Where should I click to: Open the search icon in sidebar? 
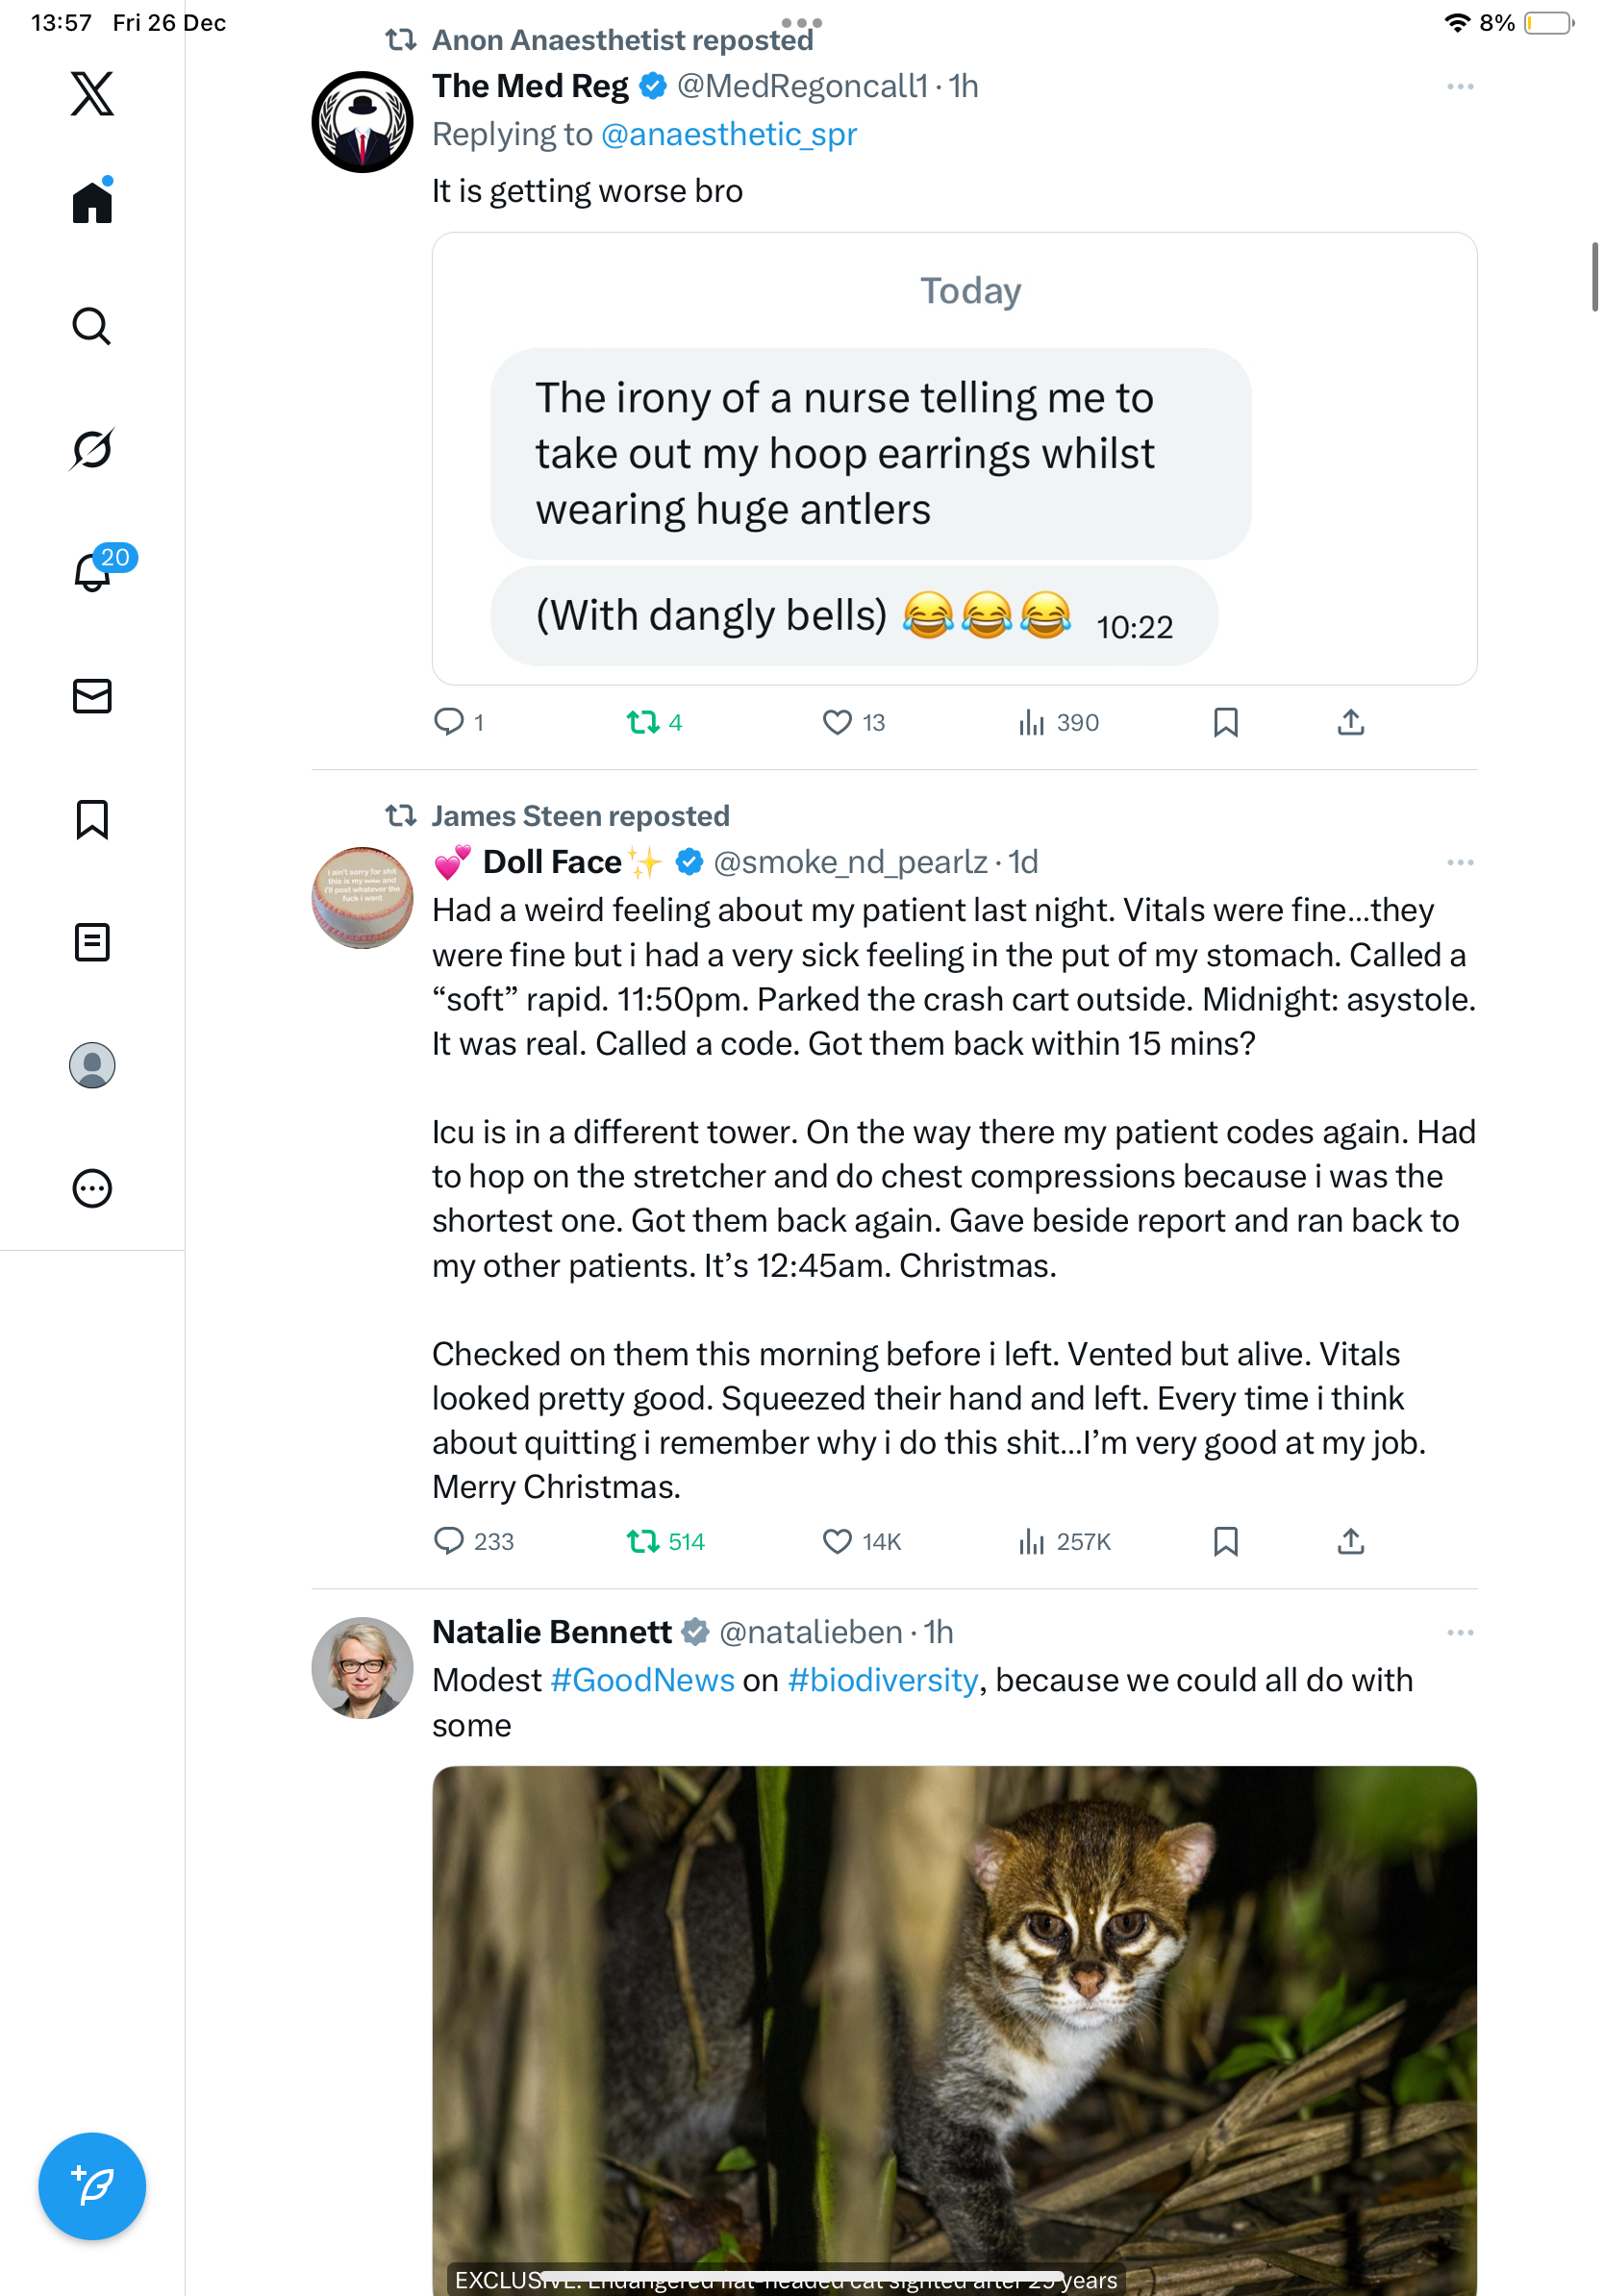92,326
